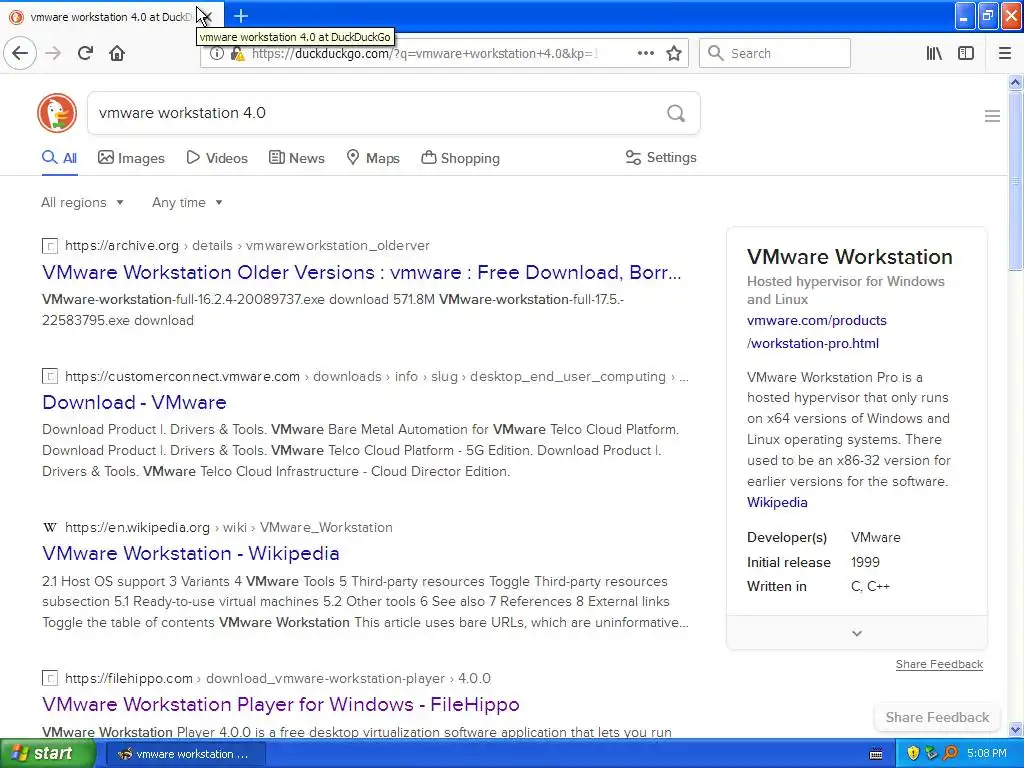Expand the VMware Workstation info panel chevron

[x=857, y=633]
